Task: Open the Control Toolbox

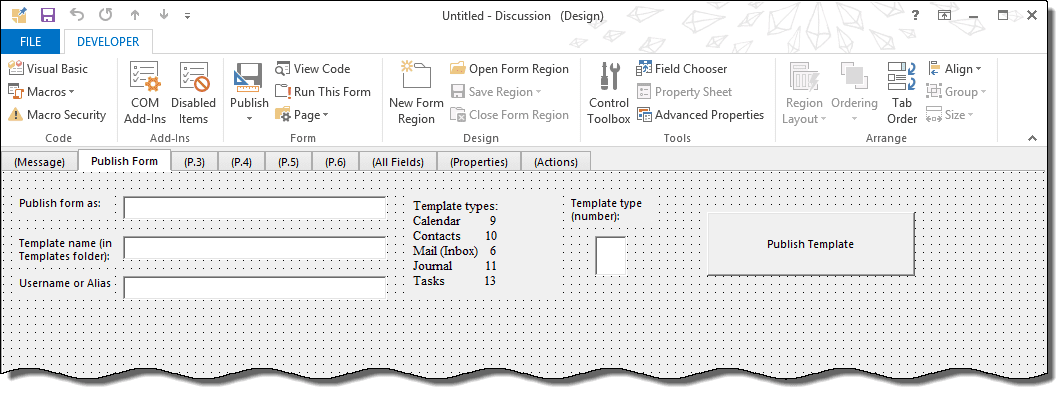Action: point(609,93)
